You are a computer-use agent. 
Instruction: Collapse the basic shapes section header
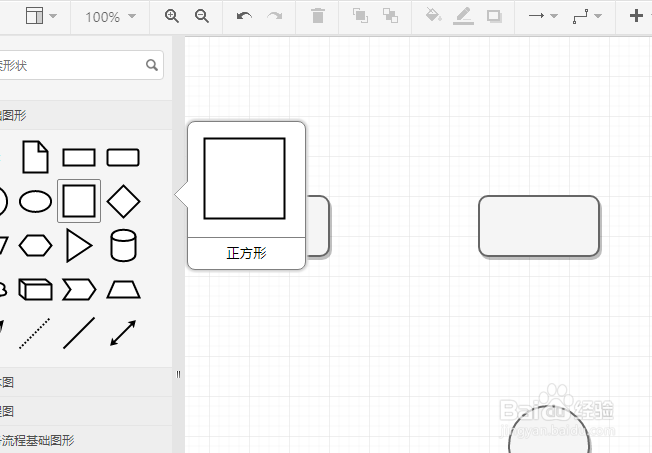point(86,115)
